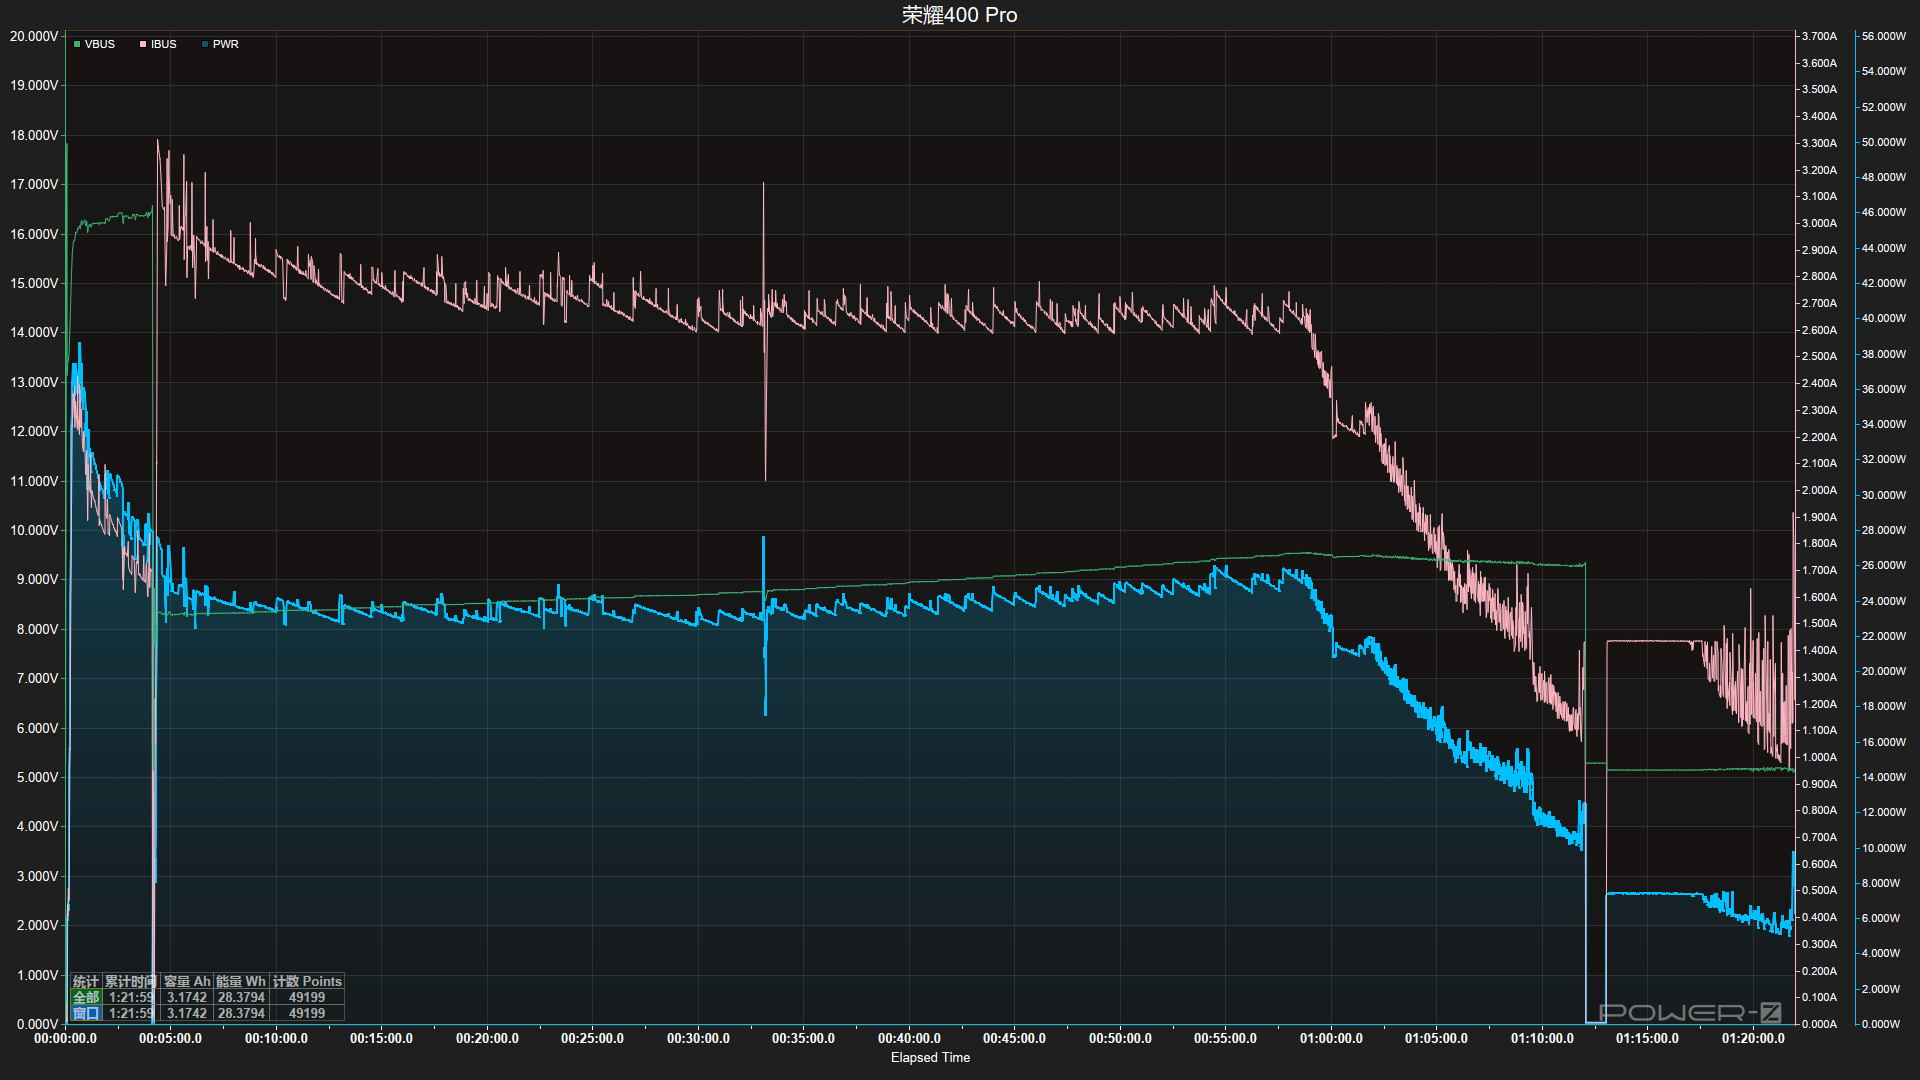Click the 20.000V voltage axis label
Screen dimensions: 1920x1080
click(x=34, y=36)
